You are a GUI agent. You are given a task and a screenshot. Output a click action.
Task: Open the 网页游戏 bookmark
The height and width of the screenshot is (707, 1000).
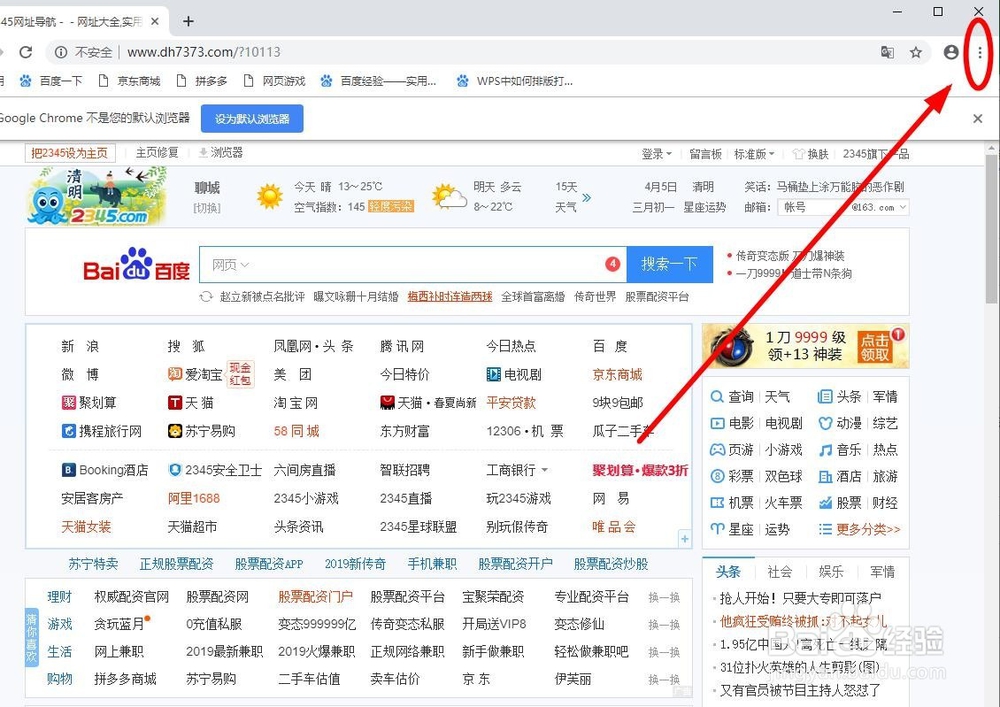(x=275, y=81)
